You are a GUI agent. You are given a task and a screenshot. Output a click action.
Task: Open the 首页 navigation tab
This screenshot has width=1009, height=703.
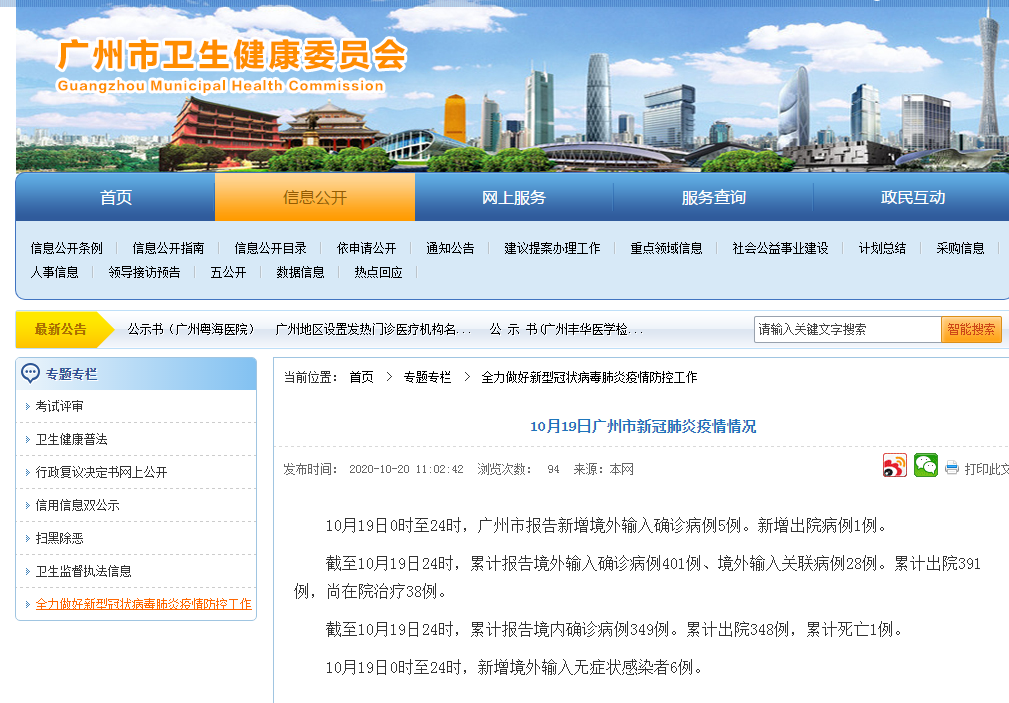(x=115, y=198)
